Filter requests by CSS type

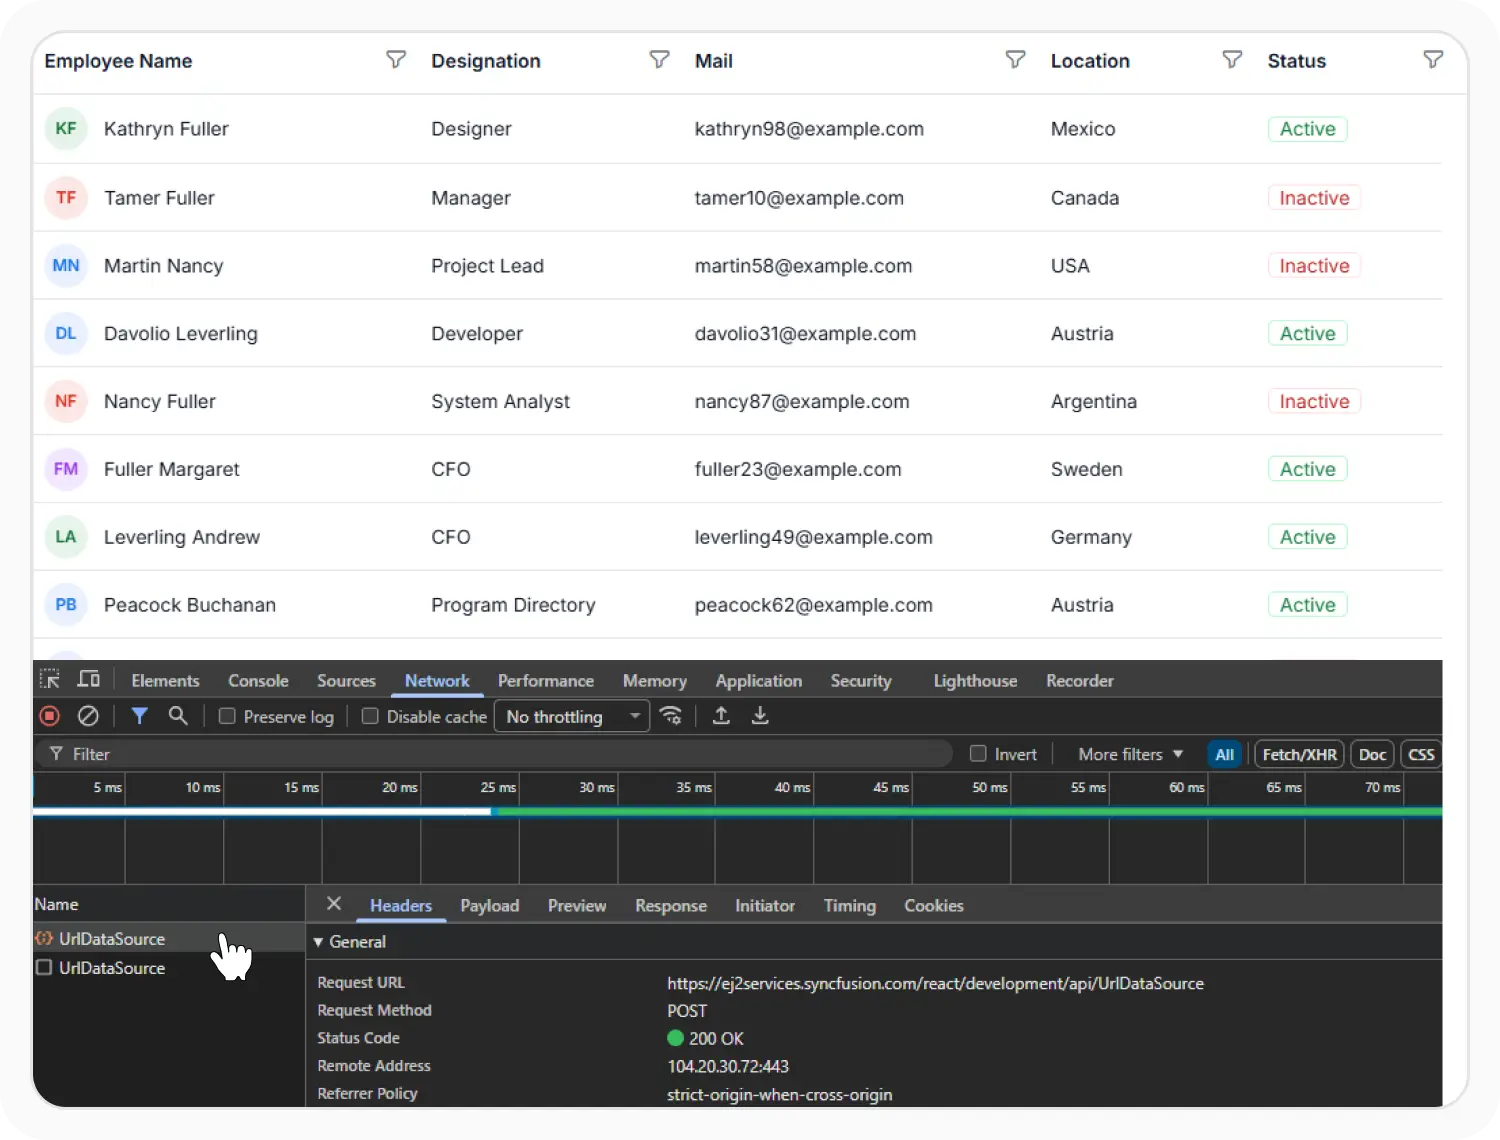click(1421, 755)
